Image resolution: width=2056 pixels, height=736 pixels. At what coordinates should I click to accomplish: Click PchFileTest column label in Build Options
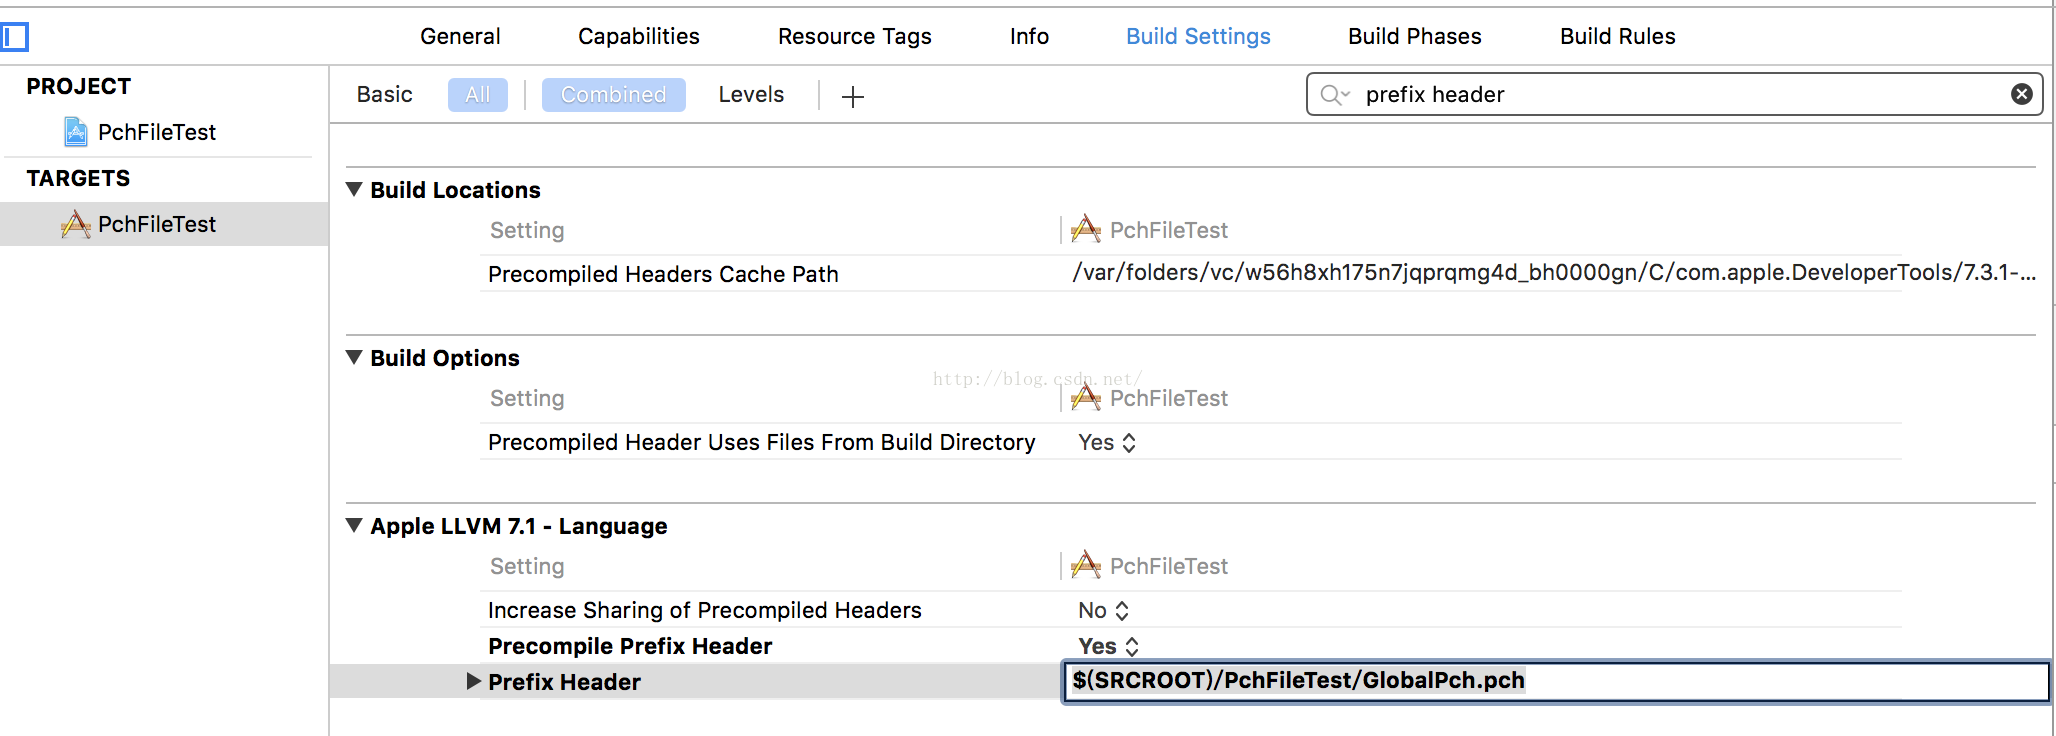[x=1169, y=398]
